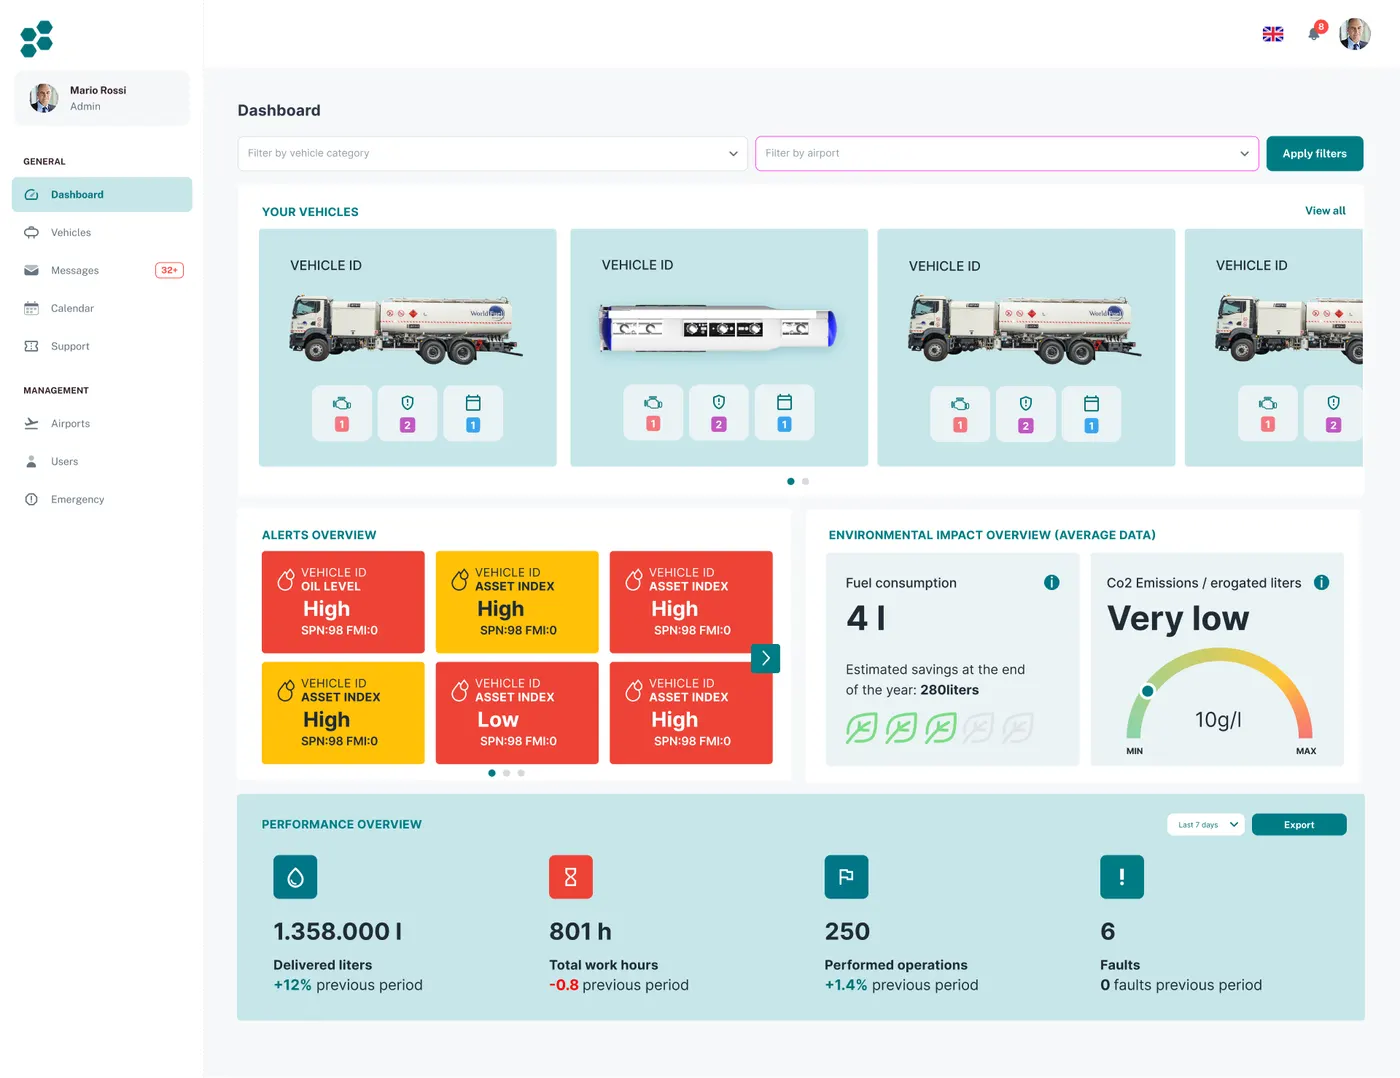This screenshot has width=1400, height=1078.
Task: Click the Apply filters button
Action: coord(1314,153)
